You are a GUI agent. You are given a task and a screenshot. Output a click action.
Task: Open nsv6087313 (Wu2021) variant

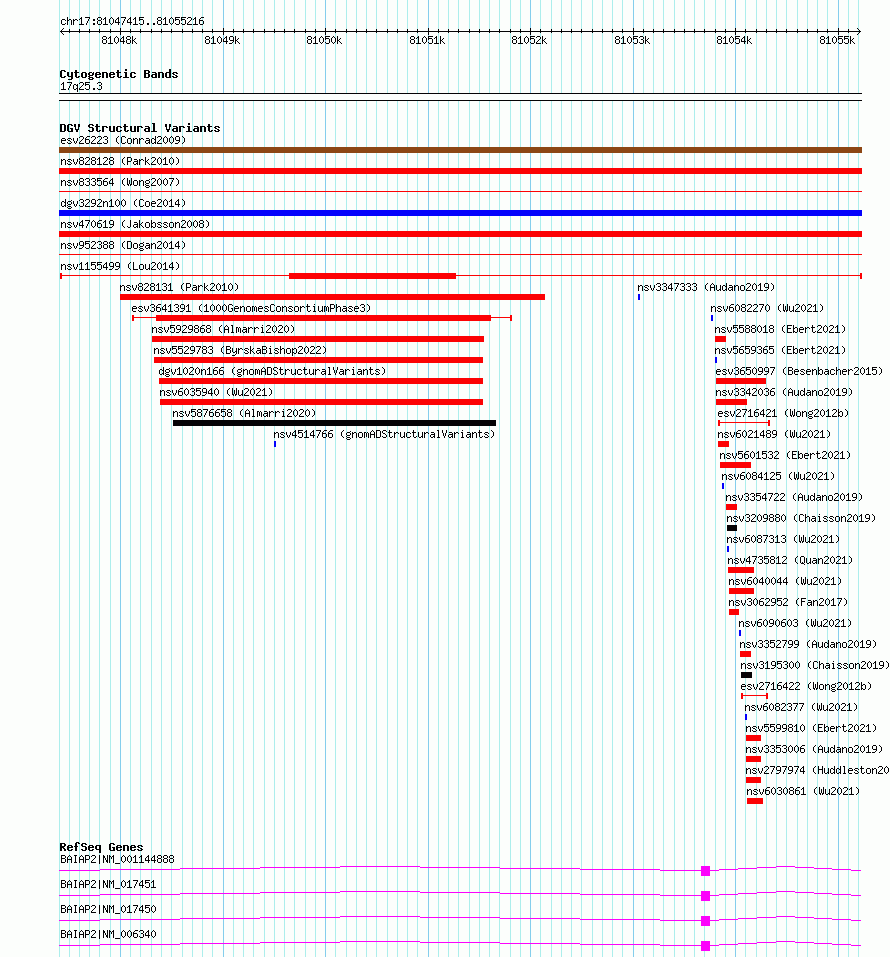click(x=783, y=540)
